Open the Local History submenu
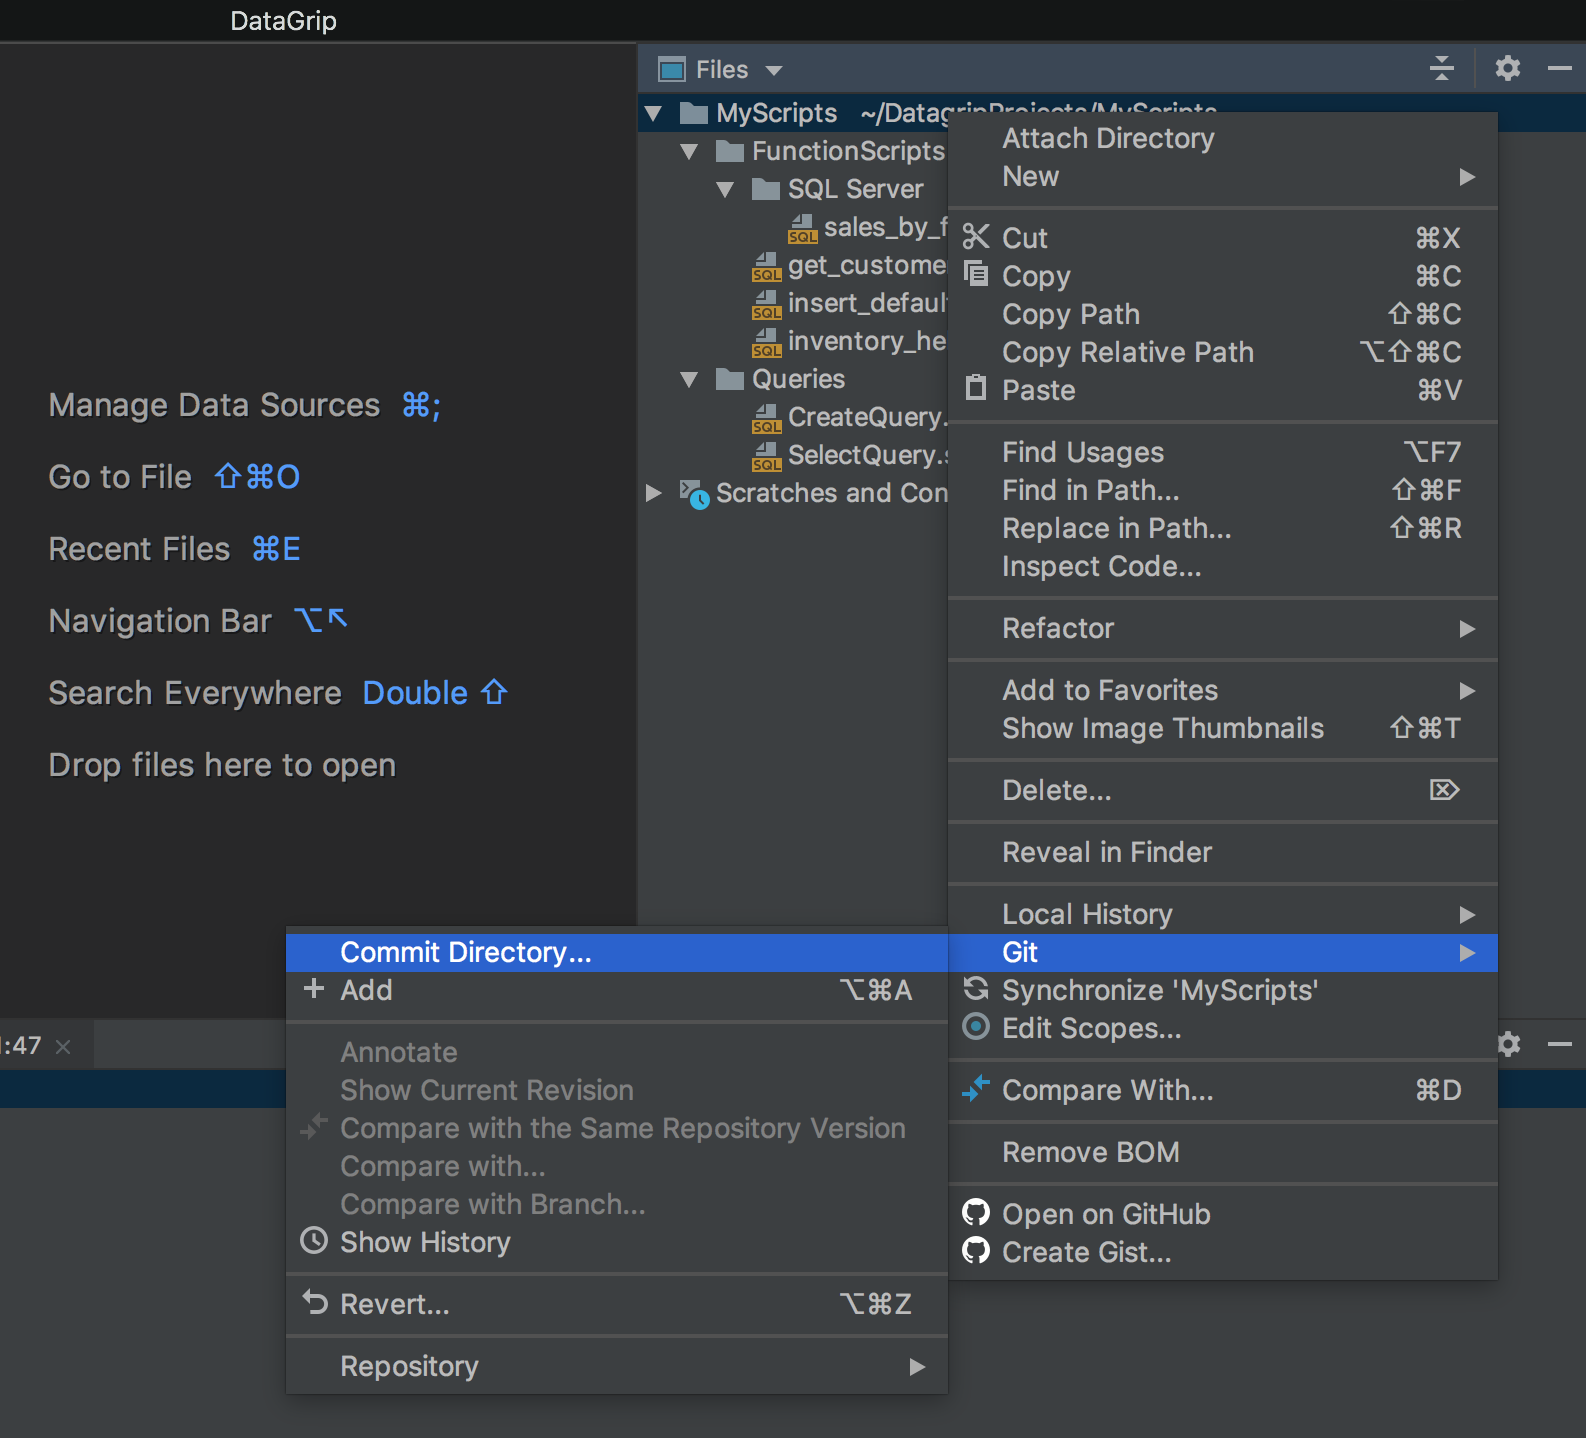1586x1438 pixels. coord(1223,914)
